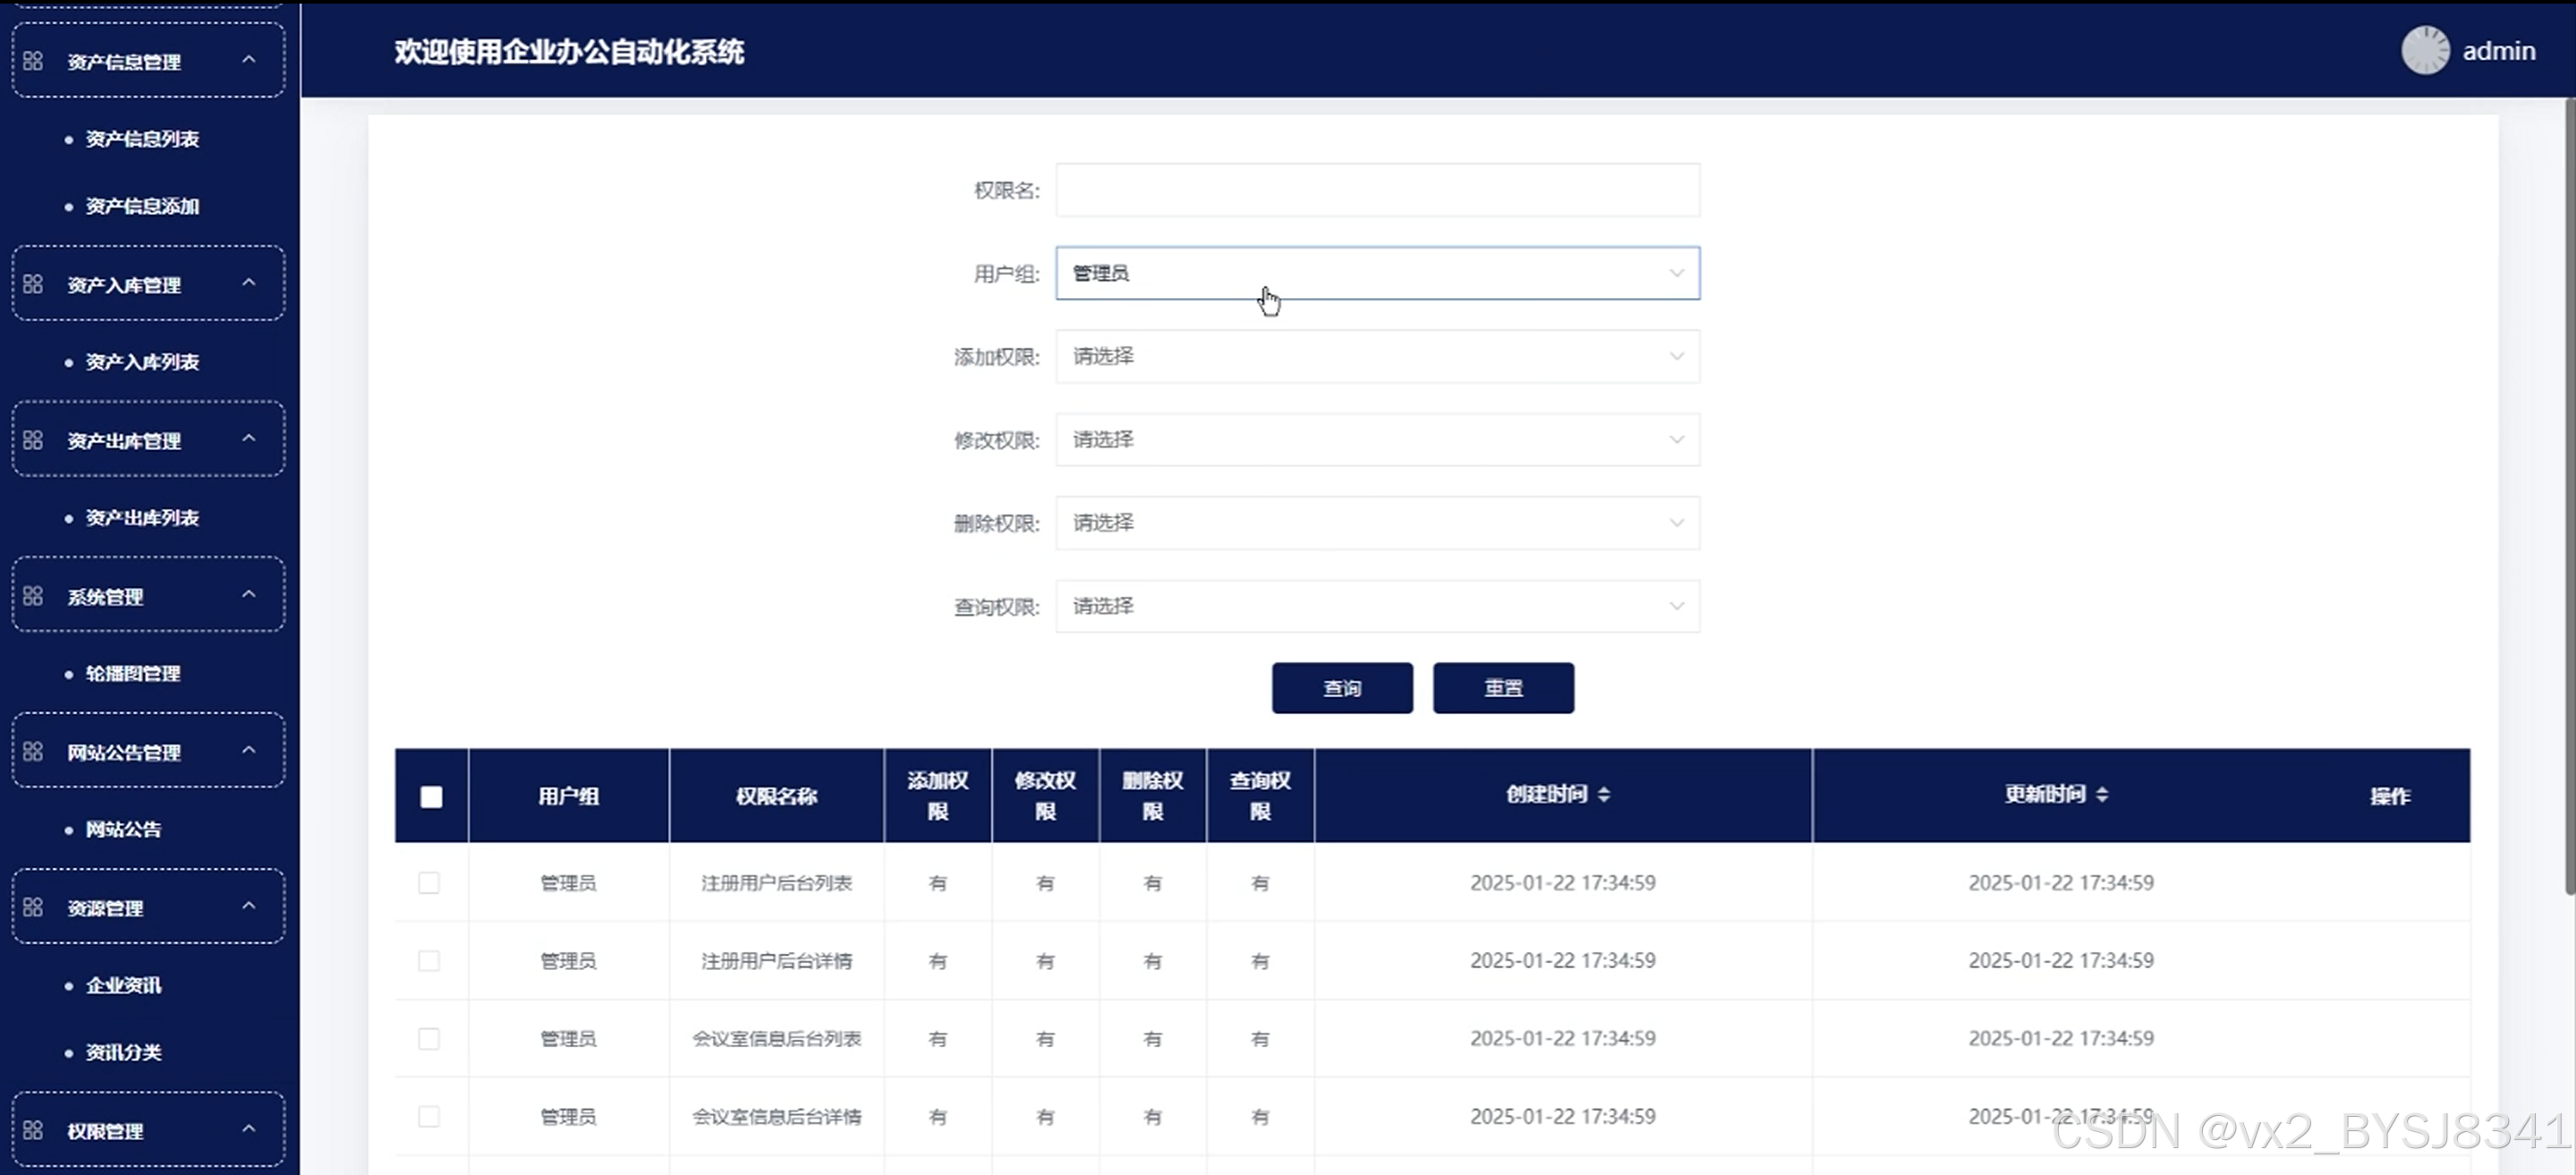
Task: Sort table by 创建时间 arrows
Action: click(1603, 794)
